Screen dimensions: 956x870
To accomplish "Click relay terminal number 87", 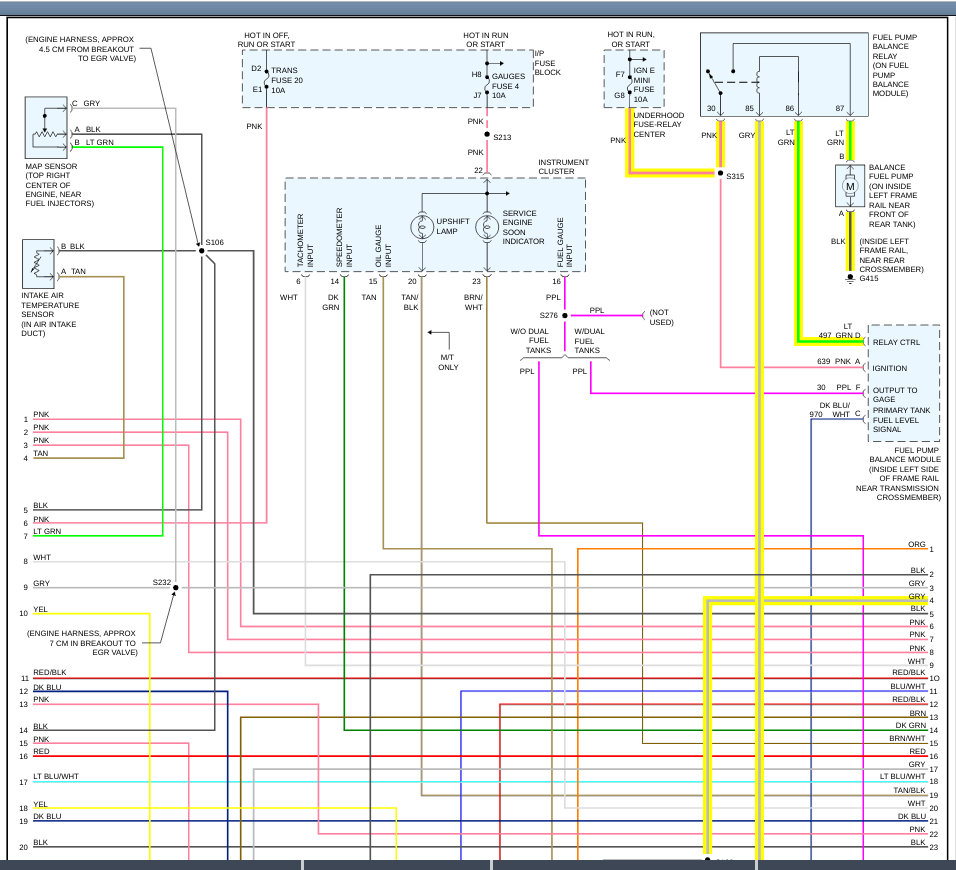I will [x=840, y=109].
